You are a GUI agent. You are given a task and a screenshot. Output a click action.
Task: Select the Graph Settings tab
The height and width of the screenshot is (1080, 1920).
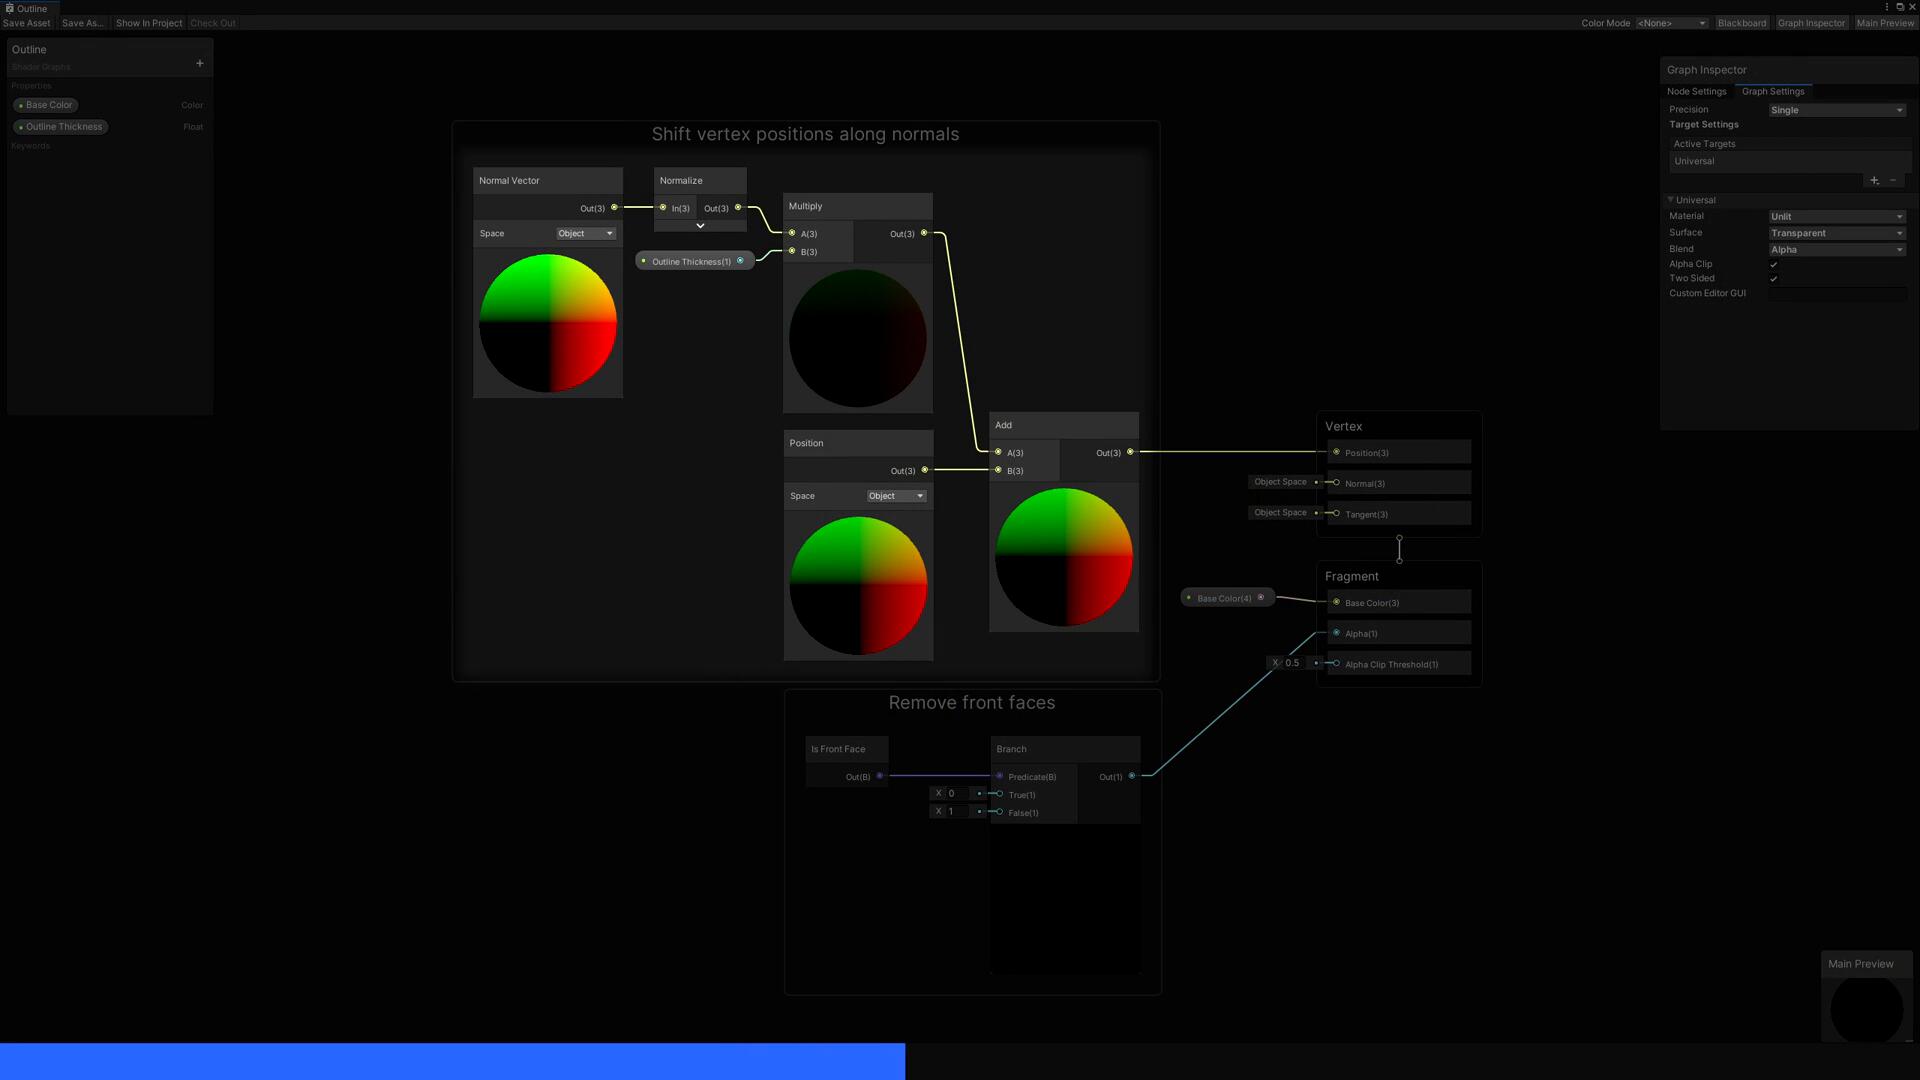pyautogui.click(x=1772, y=91)
